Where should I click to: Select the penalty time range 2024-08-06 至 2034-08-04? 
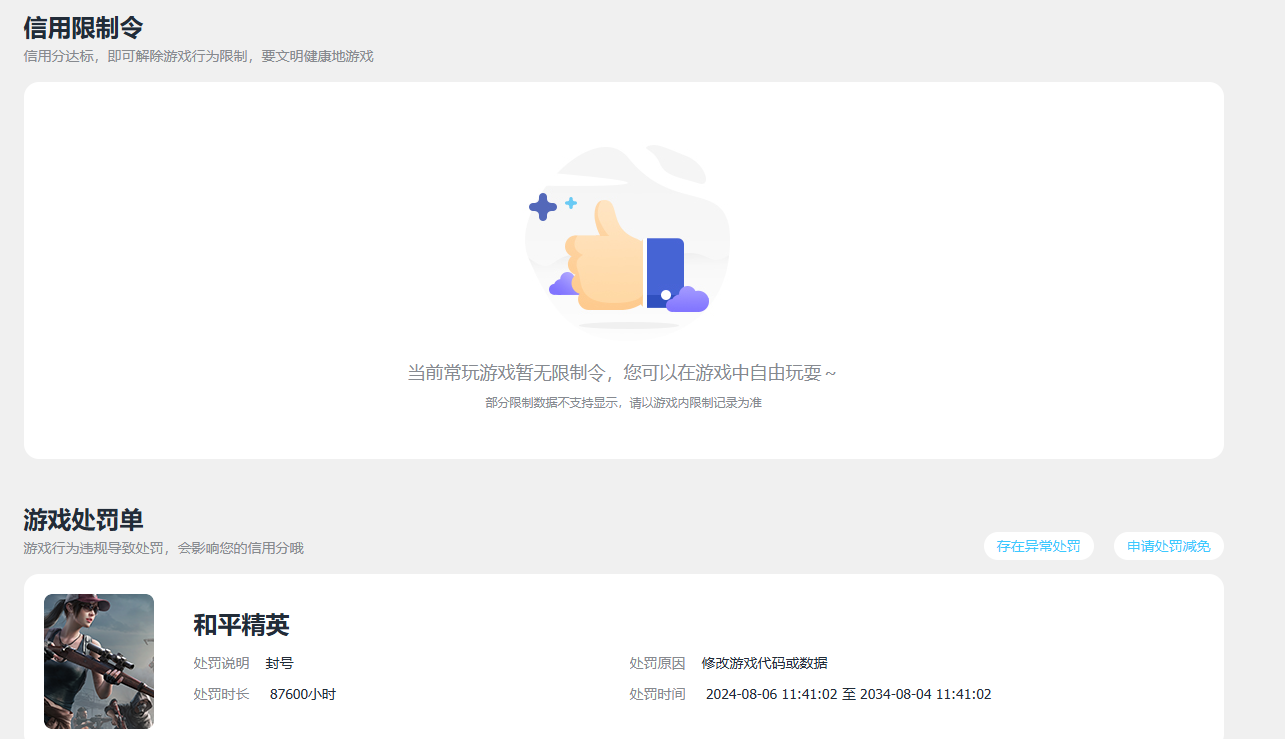tap(848, 694)
